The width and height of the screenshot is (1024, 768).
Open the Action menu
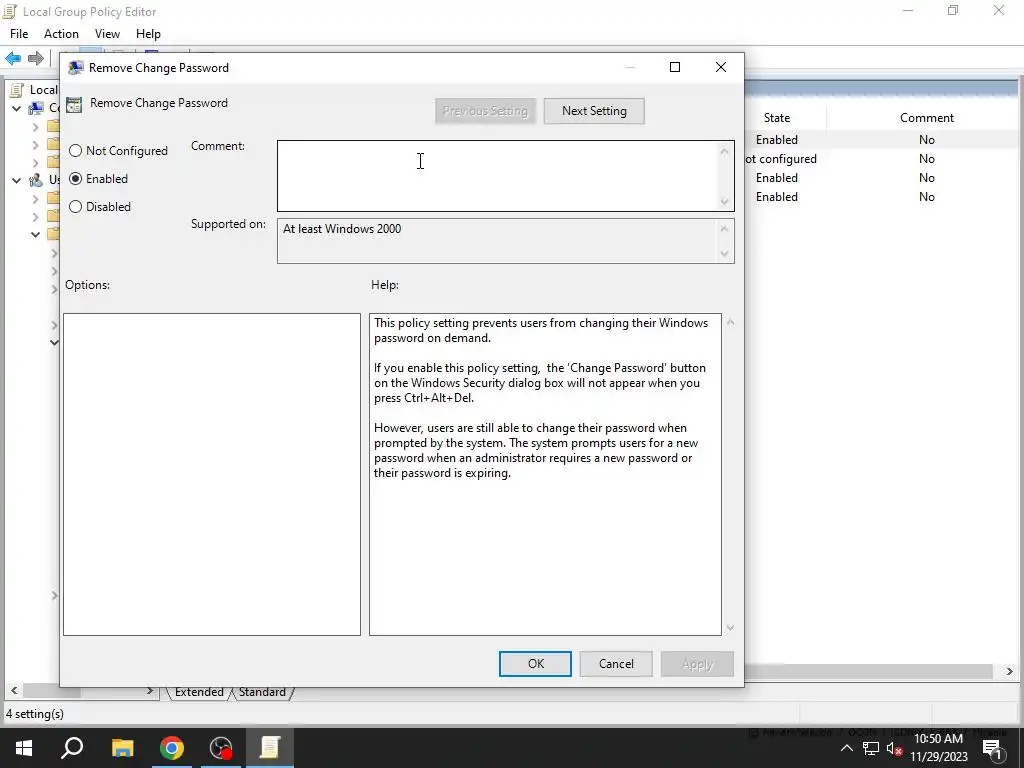pyautogui.click(x=61, y=34)
